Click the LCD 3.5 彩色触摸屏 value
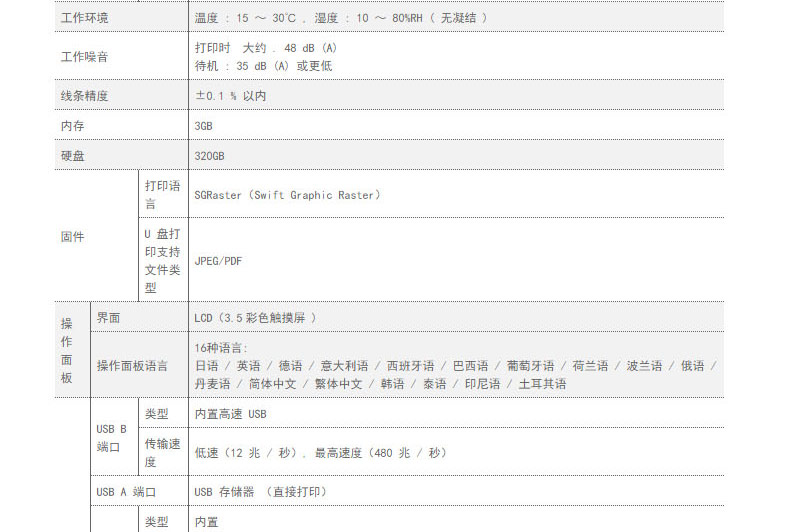The image size is (790, 532). point(256,318)
